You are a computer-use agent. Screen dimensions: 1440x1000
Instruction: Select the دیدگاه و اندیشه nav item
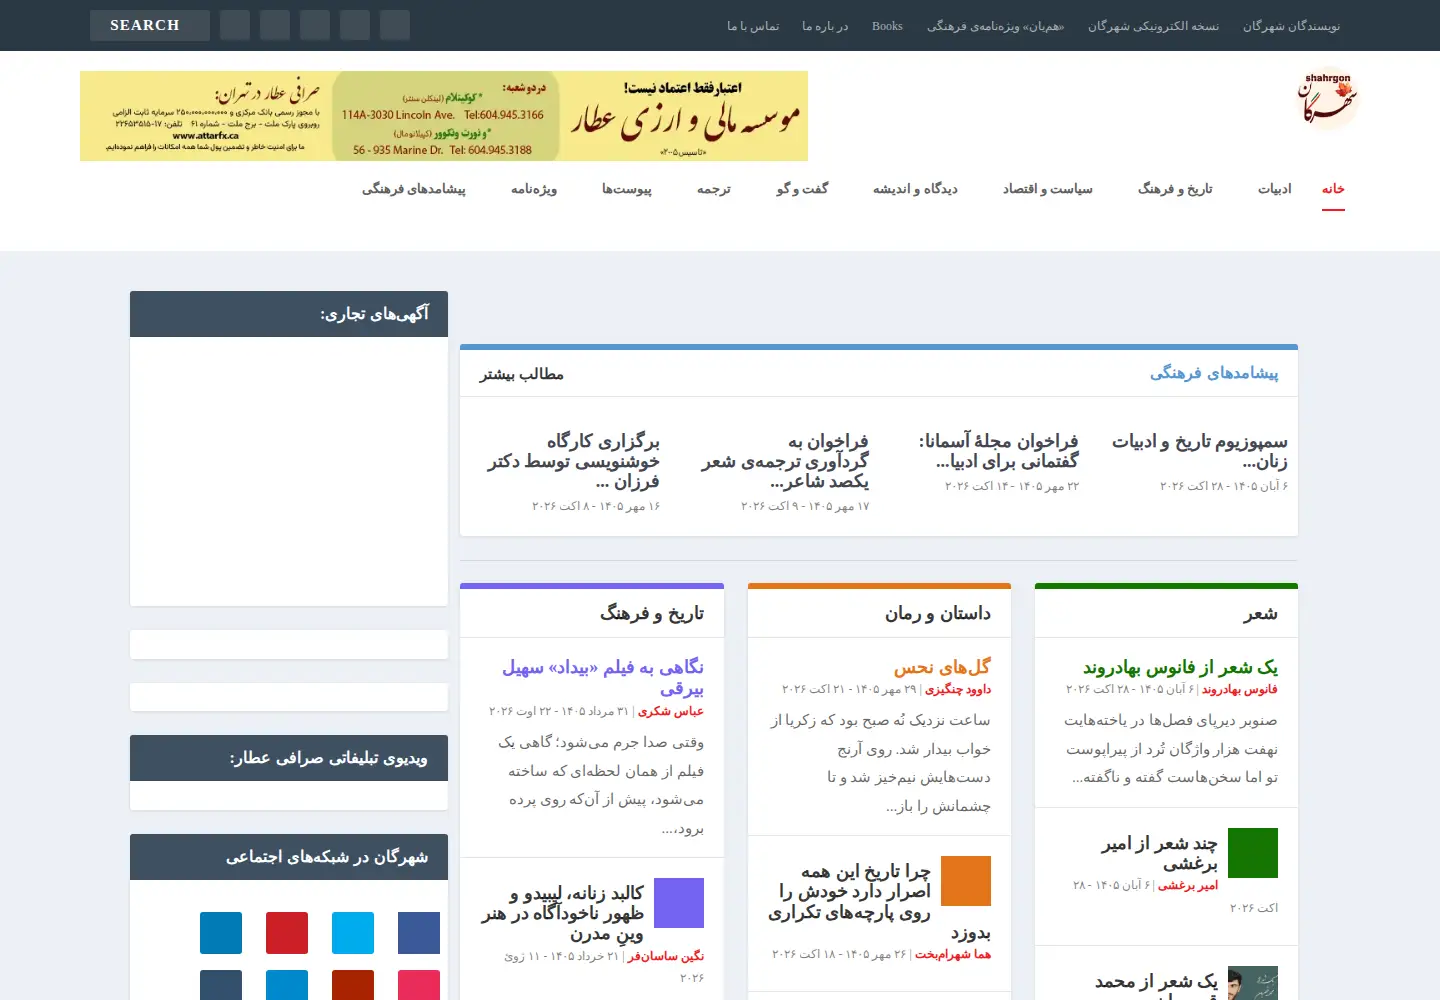tap(915, 189)
